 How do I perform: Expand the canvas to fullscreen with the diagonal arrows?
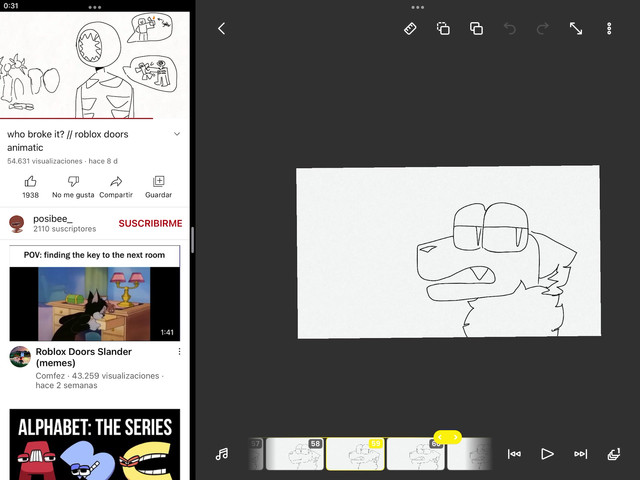tap(576, 29)
